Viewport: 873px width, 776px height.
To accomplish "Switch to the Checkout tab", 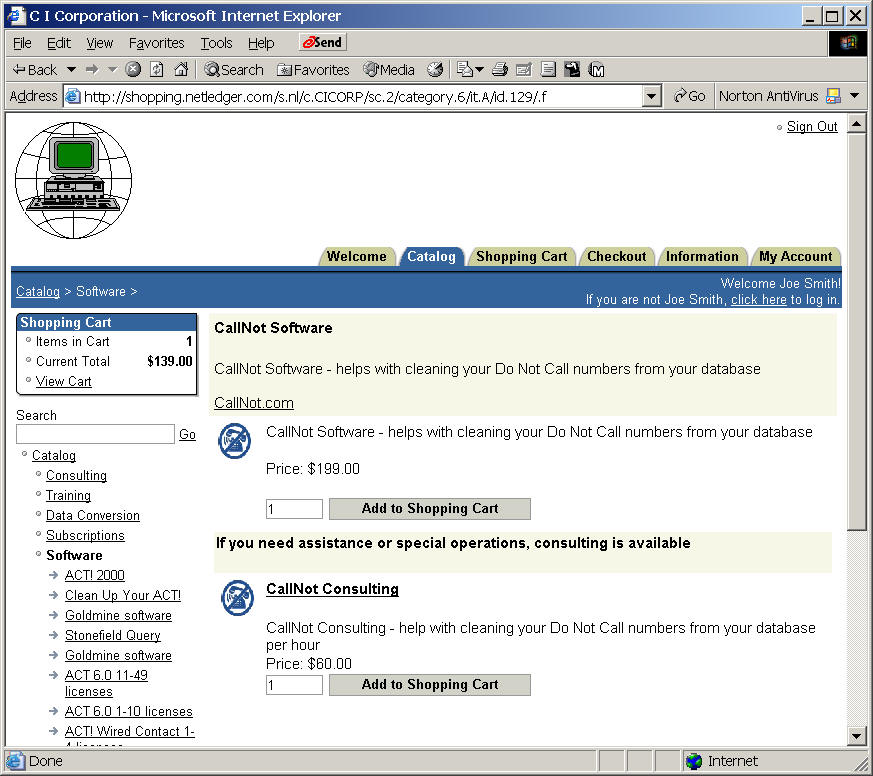I will point(617,257).
